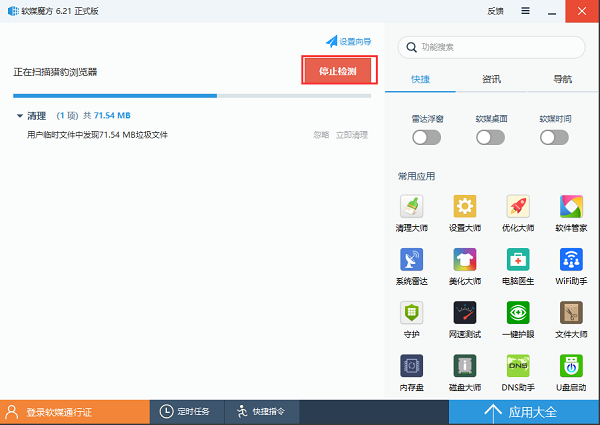Expand the 应用大全 panel
Viewport: 600px width, 425px height.
point(524,411)
